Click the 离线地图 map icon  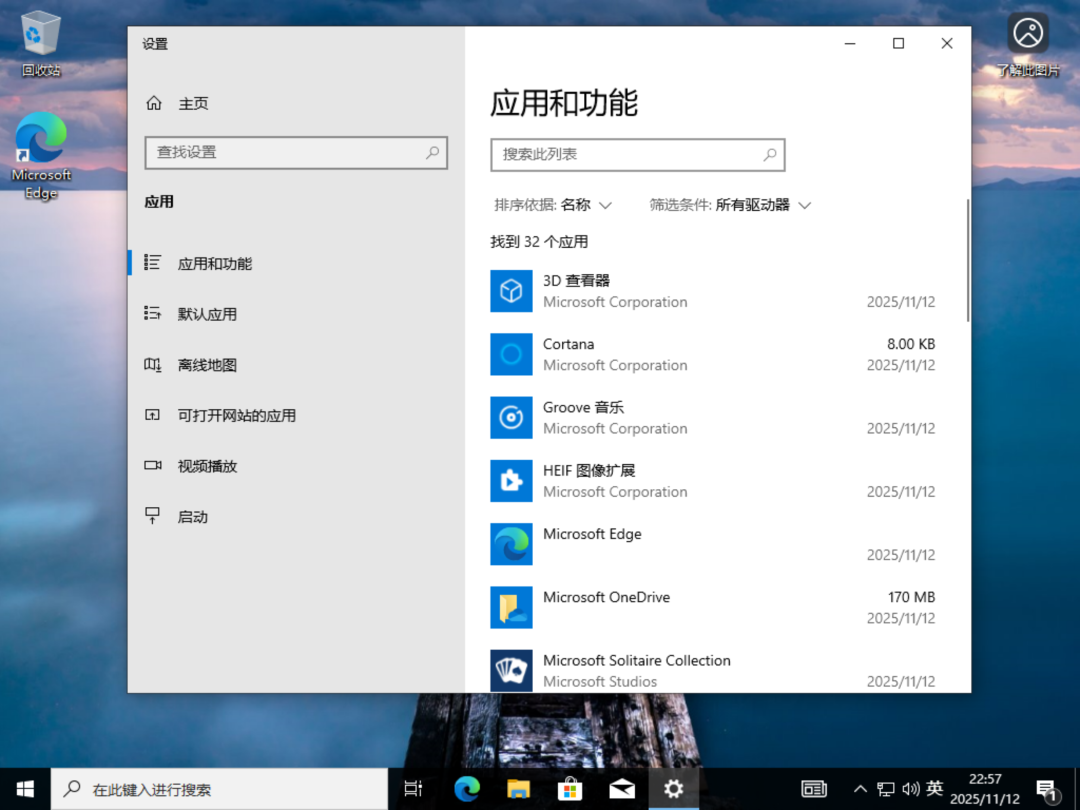tap(152, 364)
